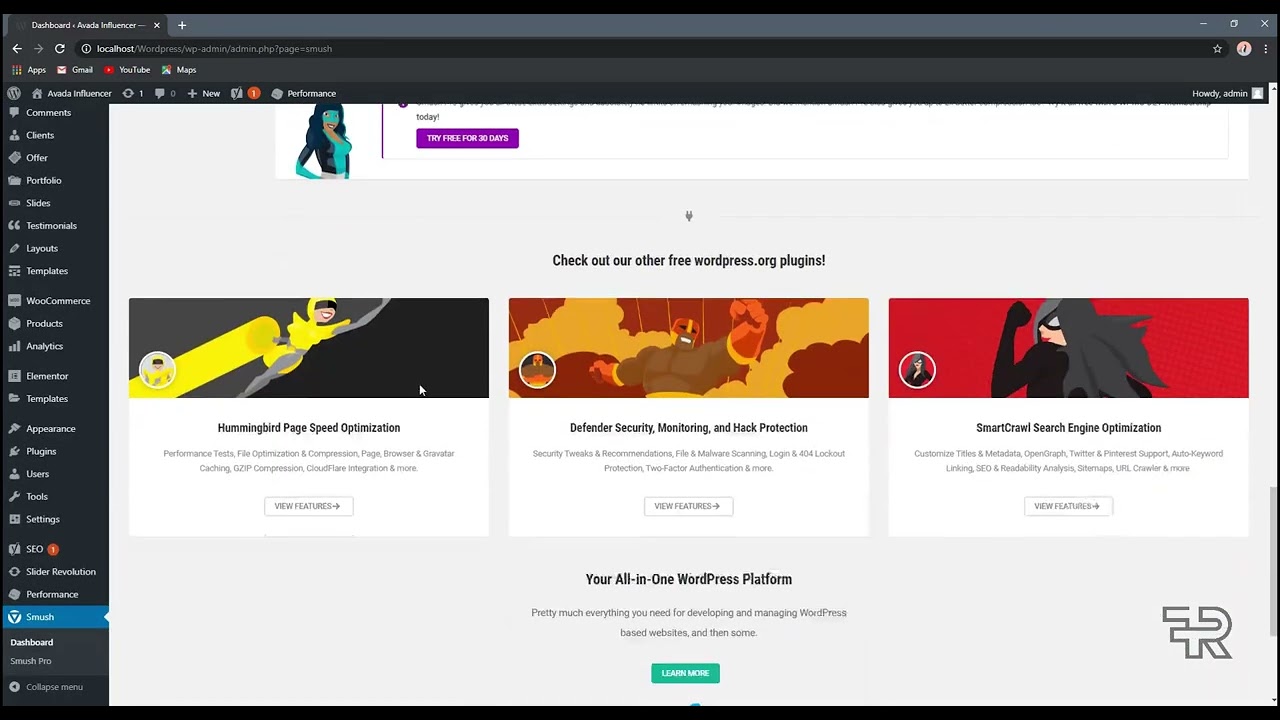
Task: Open the New content menu
Action: 204,93
